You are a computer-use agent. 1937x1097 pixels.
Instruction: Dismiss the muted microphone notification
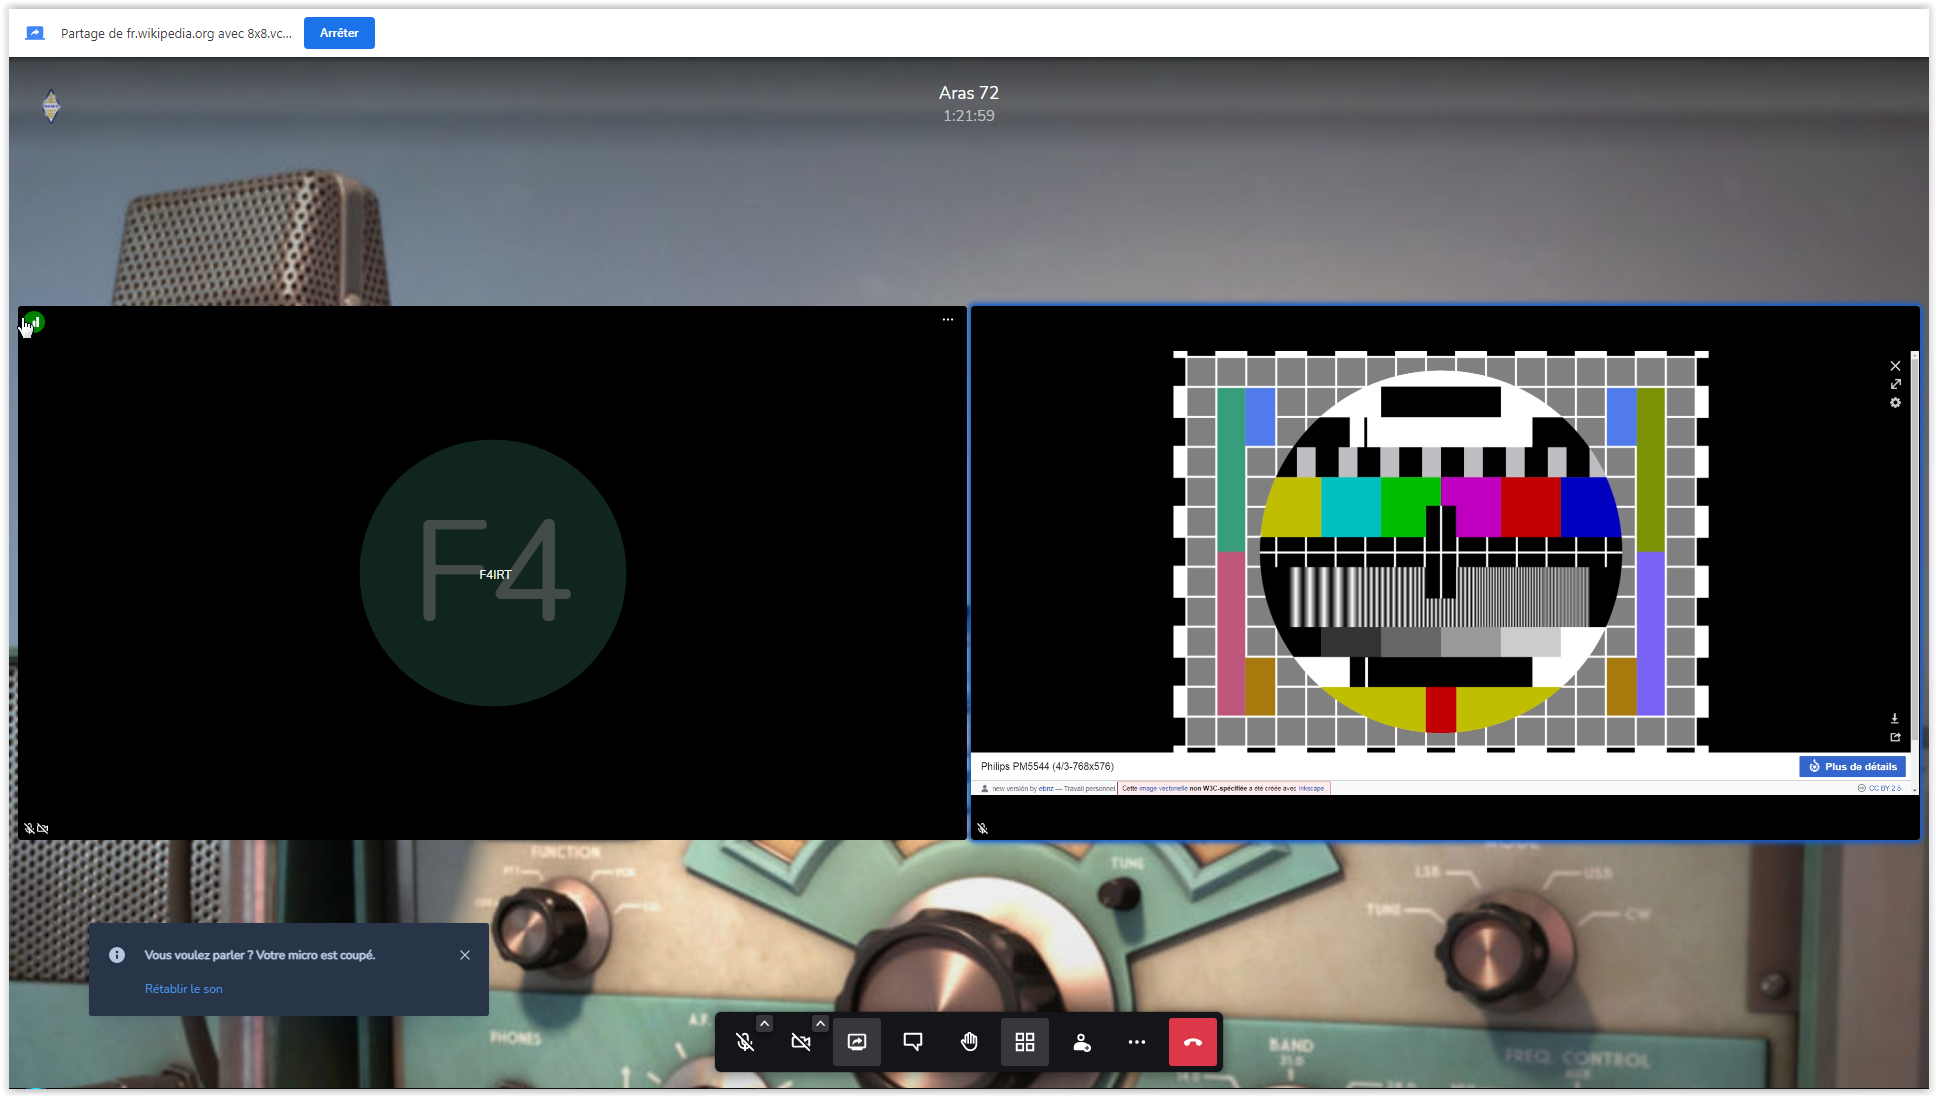point(465,955)
